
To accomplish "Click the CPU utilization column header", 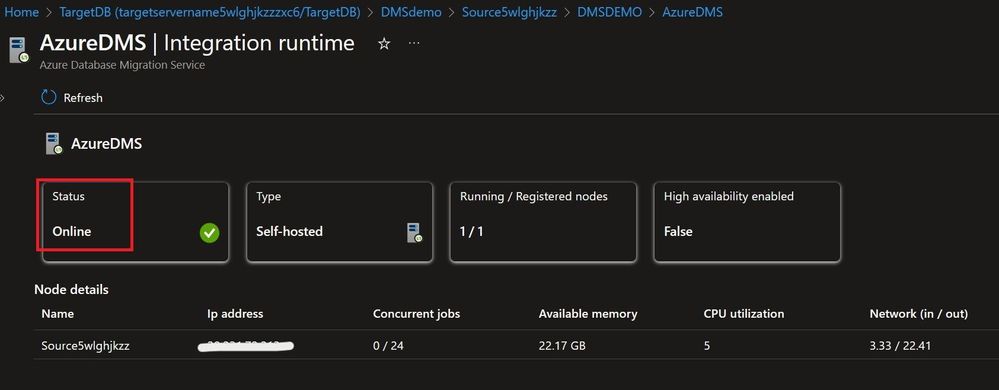I will pyautogui.click(x=744, y=314).
